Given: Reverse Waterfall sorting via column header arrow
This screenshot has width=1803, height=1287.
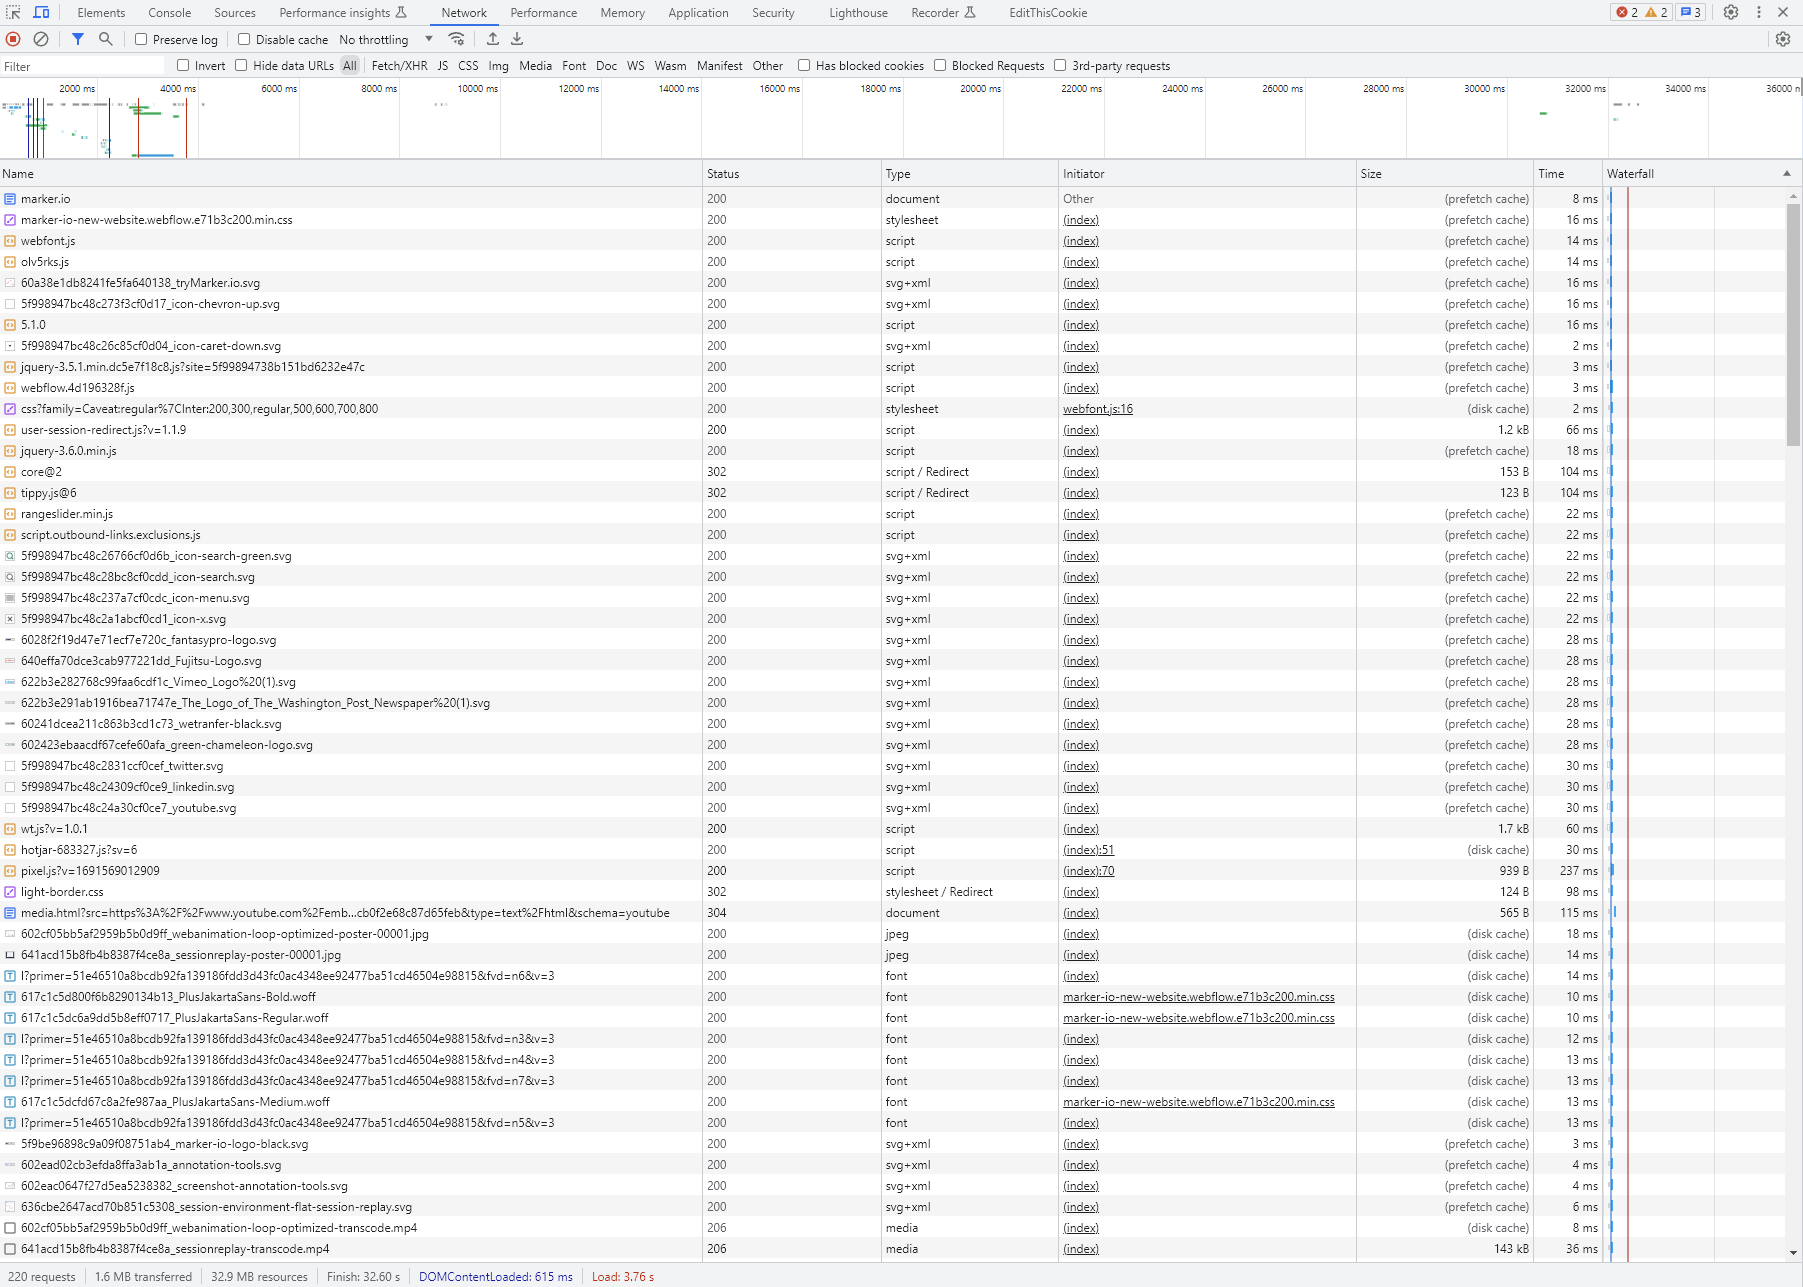Looking at the screenshot, I should 1786,172.
